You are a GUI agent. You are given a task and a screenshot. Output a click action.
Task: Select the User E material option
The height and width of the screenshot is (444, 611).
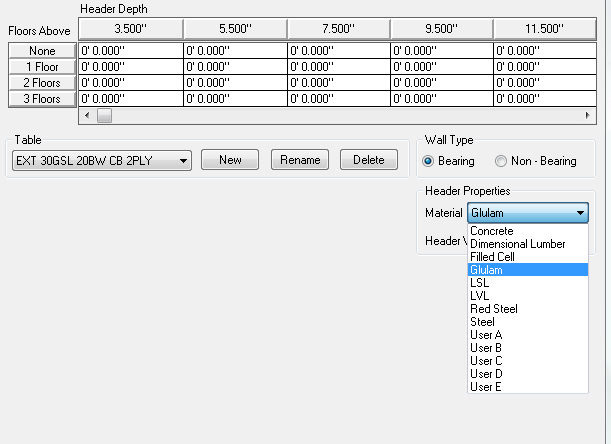point(486,387)
